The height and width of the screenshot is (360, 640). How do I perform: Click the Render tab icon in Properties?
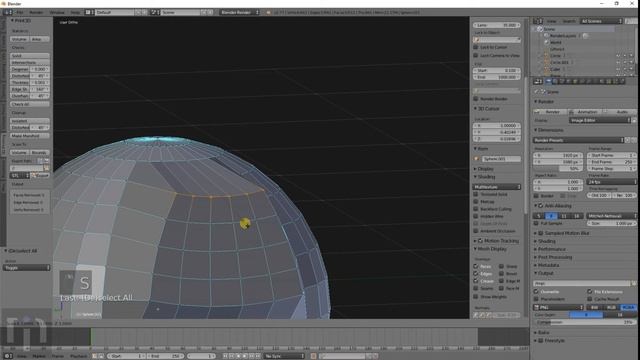click(549, 81)
